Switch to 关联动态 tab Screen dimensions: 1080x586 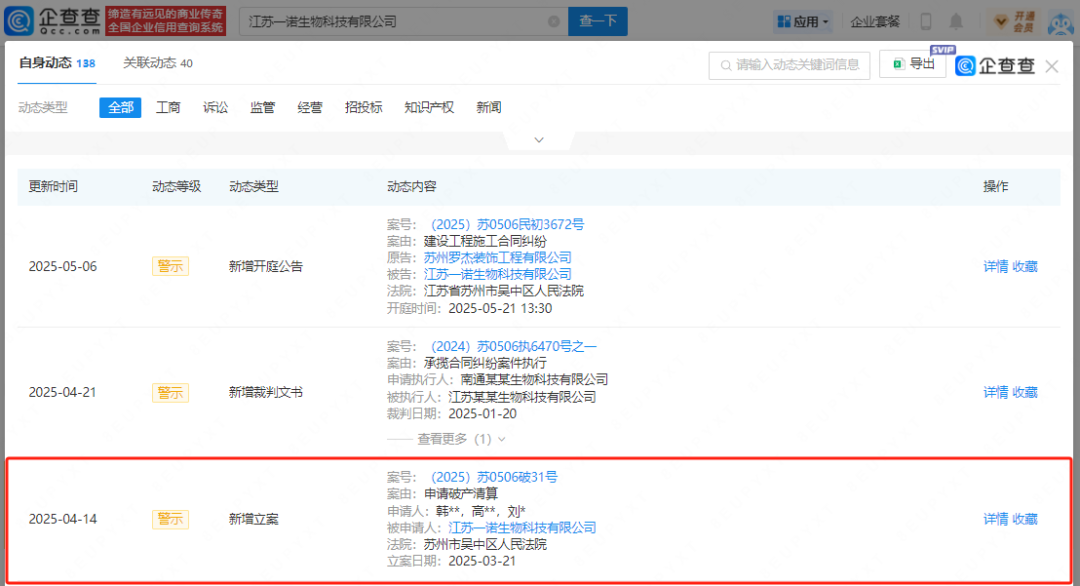tap(158, 63)
